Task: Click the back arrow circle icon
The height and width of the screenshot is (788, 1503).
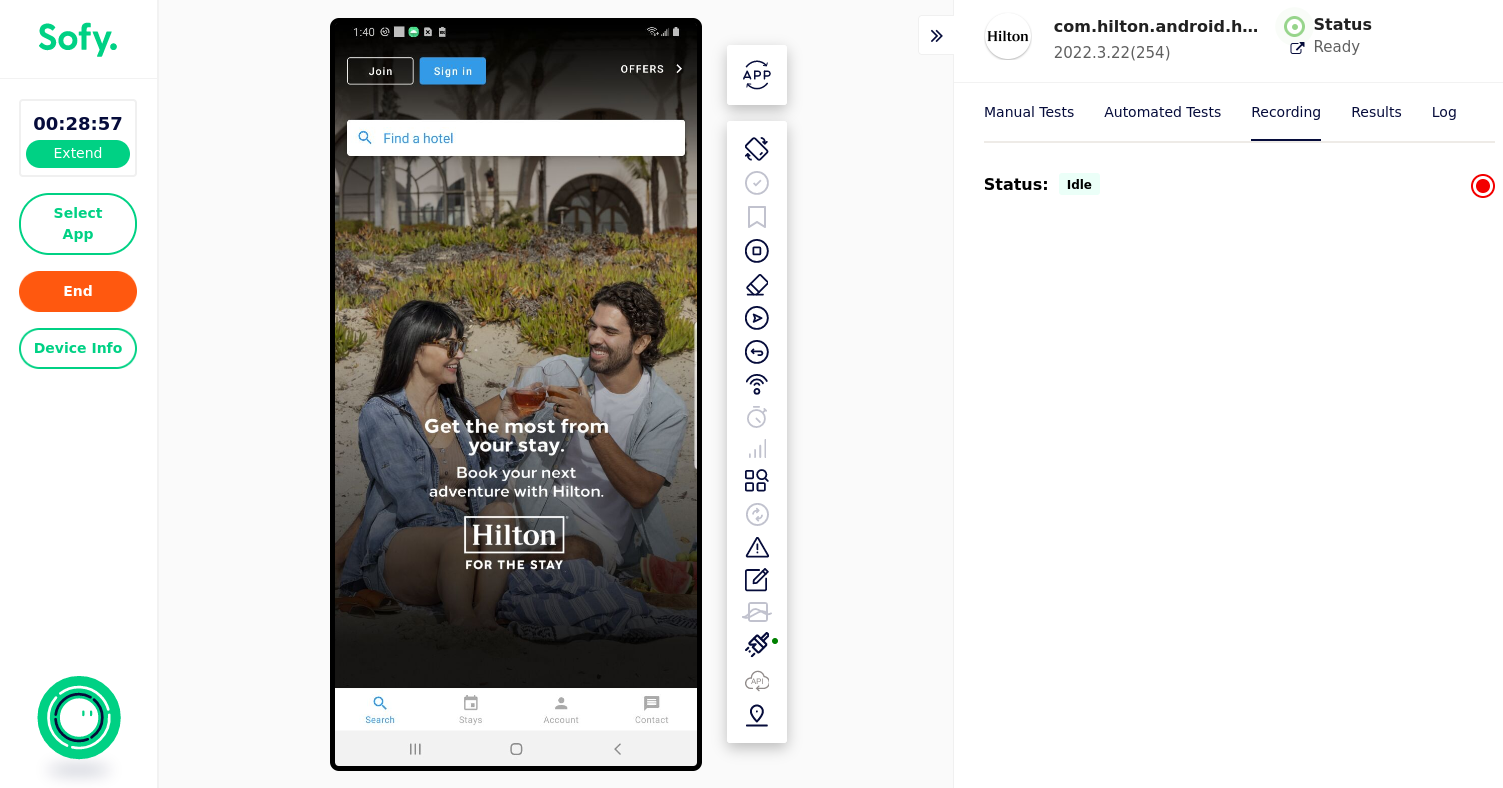Action: coord(757,352)
